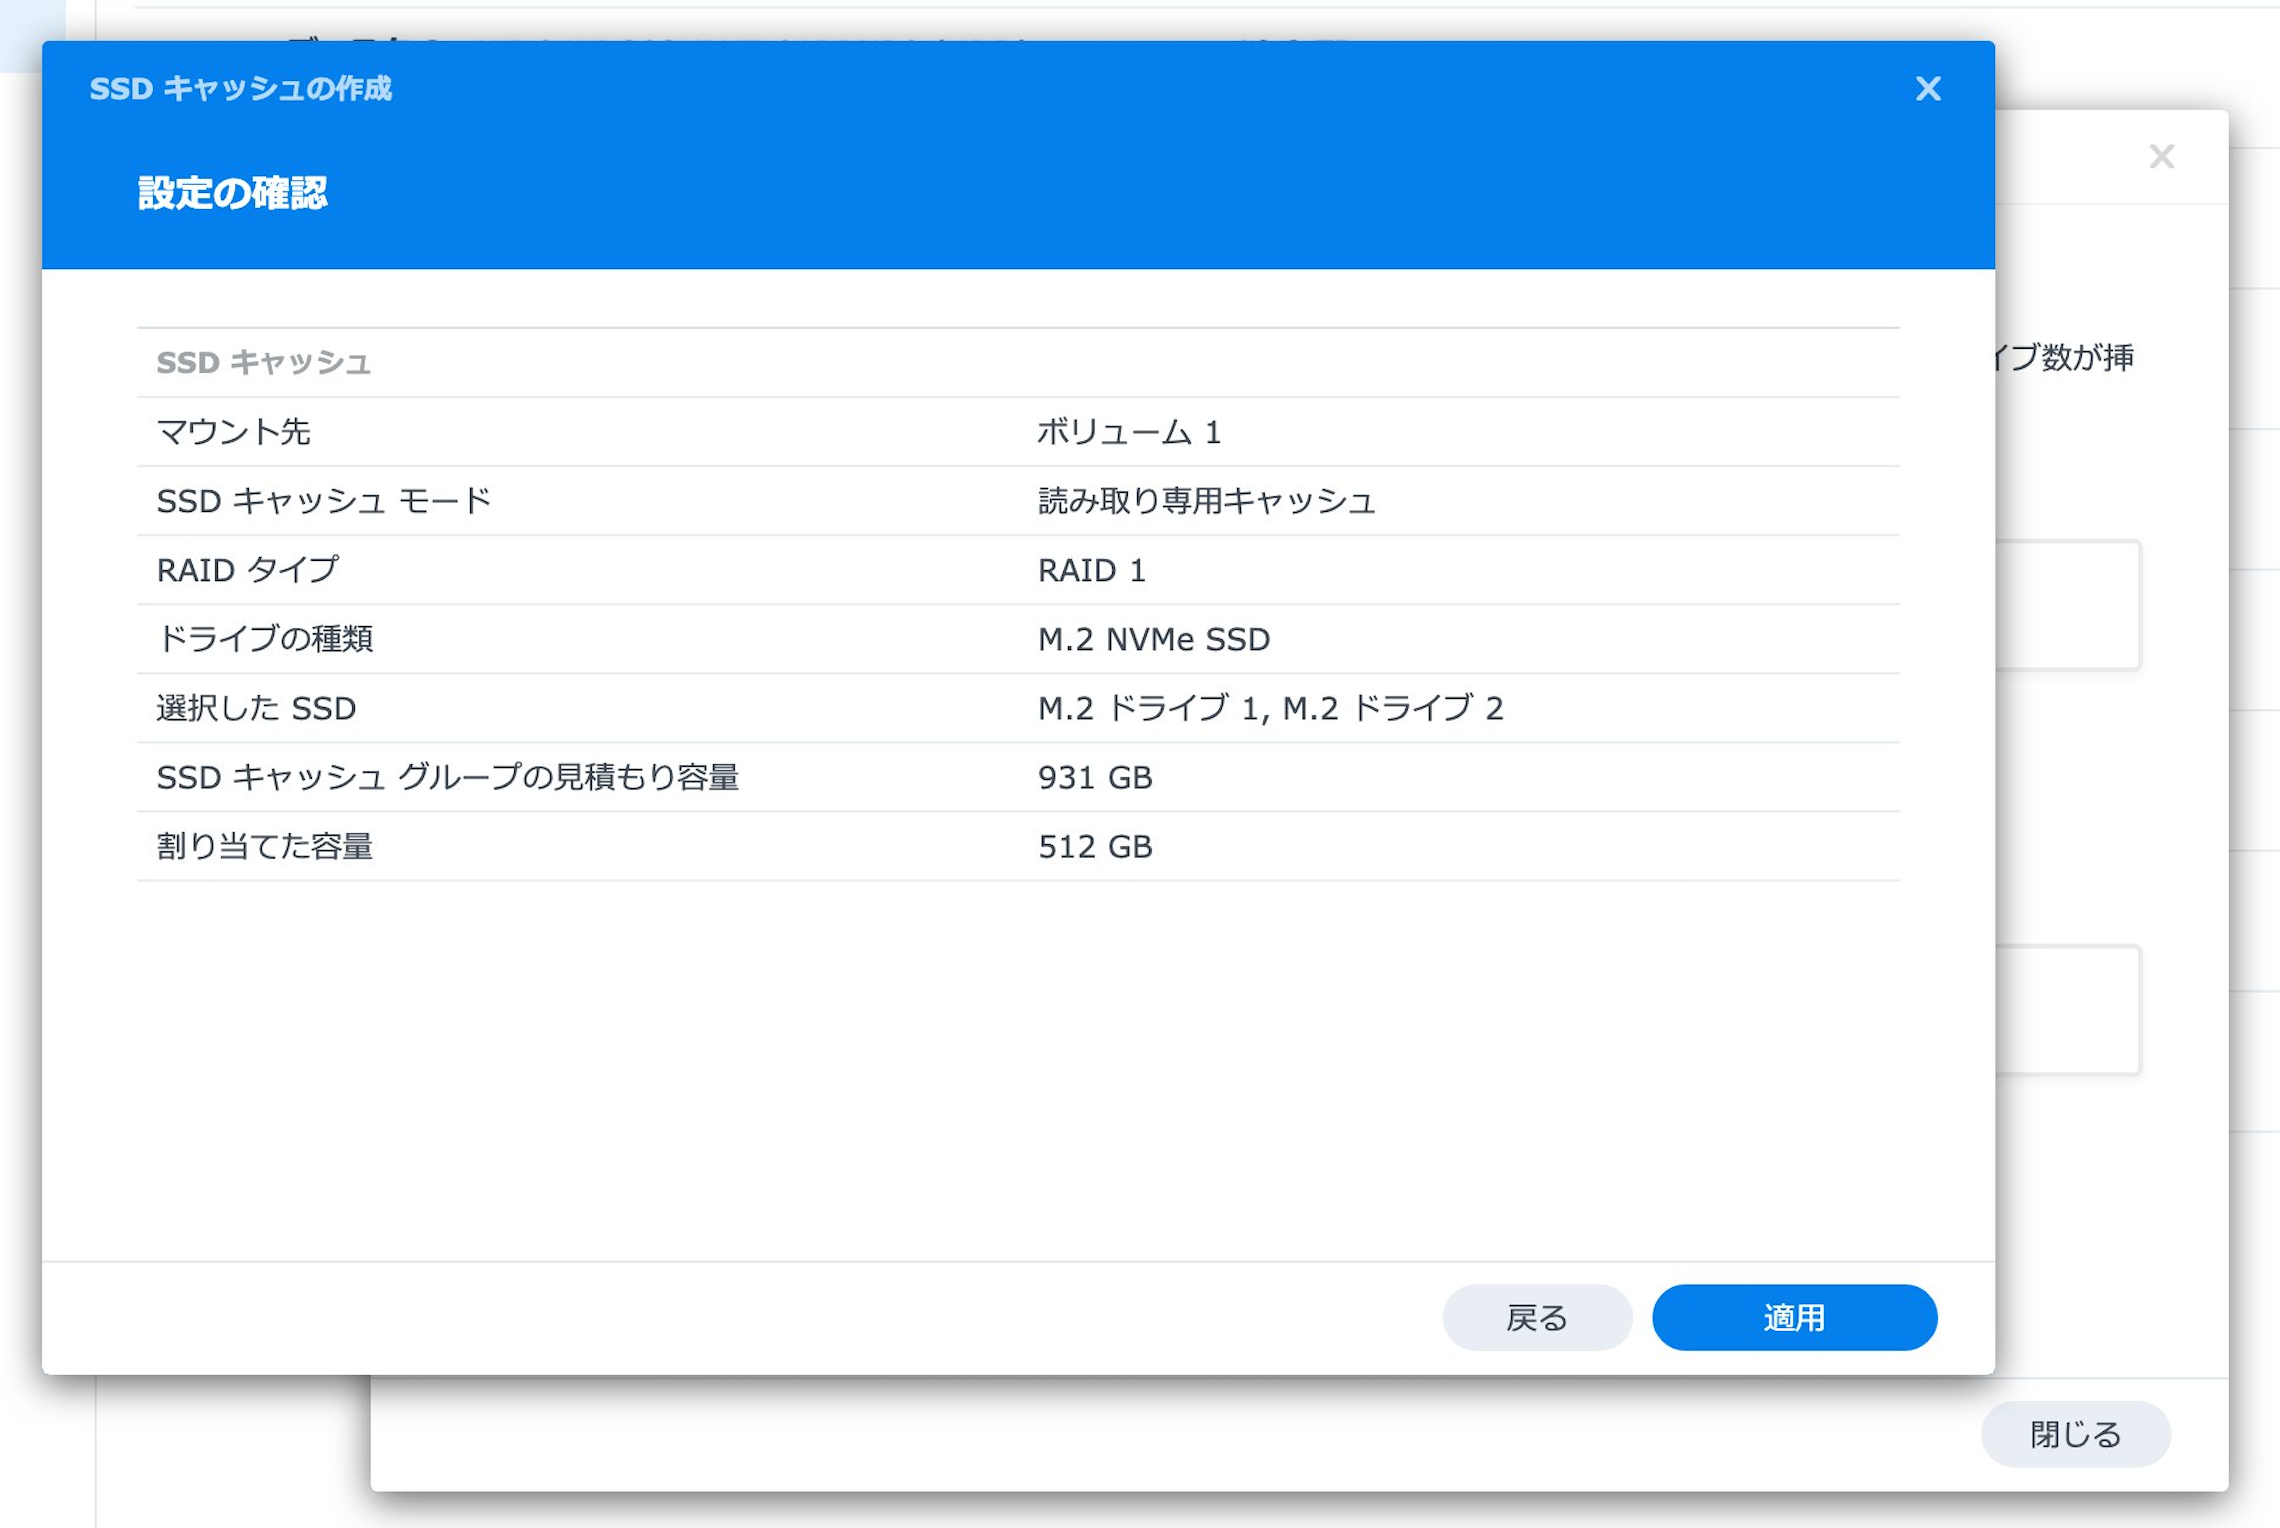The height and width of the screenshot is (1528, 2280).
Task: Select the 割り当てた容量 row label
Action: coord(264,846)
